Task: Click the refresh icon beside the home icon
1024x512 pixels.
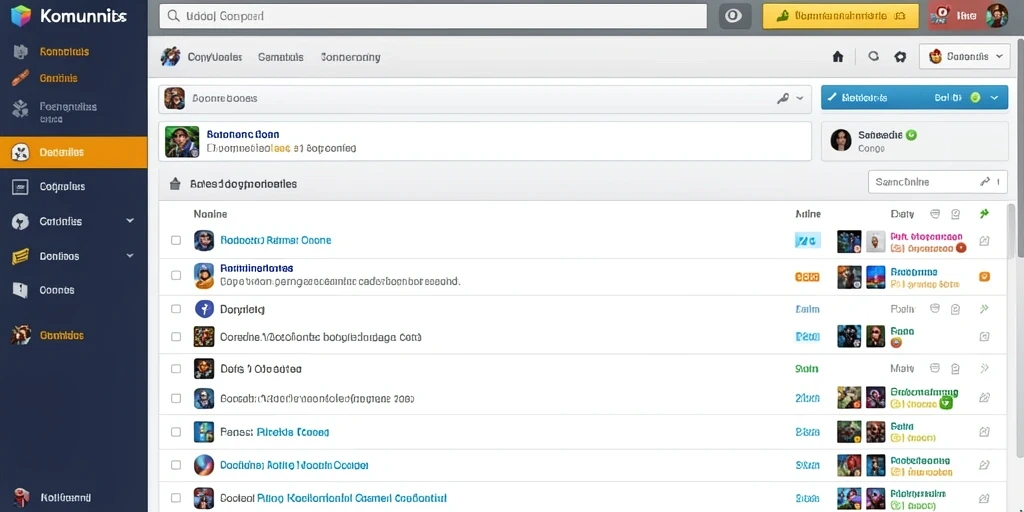Action: [873, 57]
